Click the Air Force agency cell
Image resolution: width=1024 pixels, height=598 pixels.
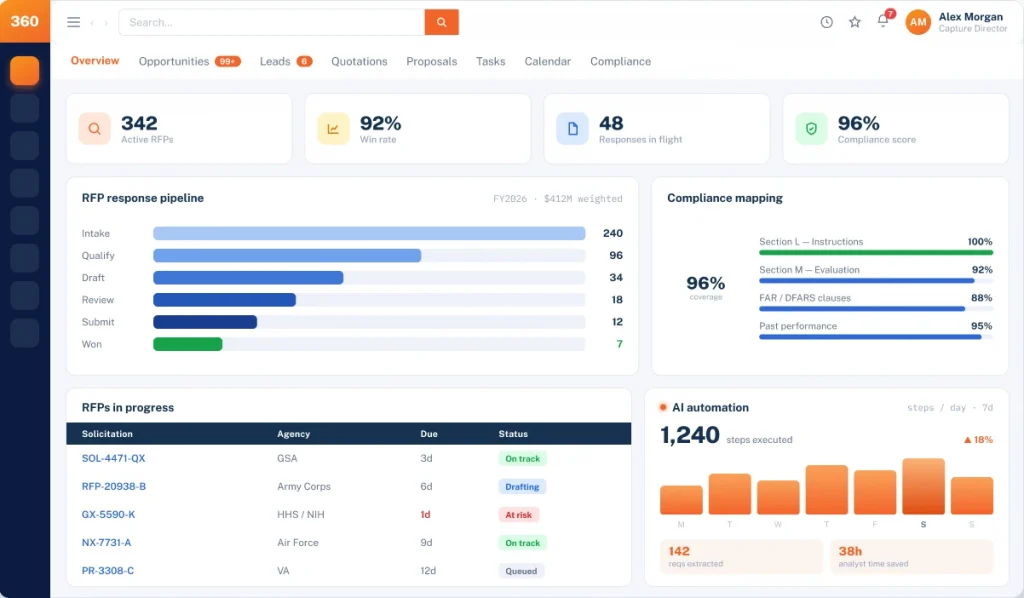coord(298,543)
